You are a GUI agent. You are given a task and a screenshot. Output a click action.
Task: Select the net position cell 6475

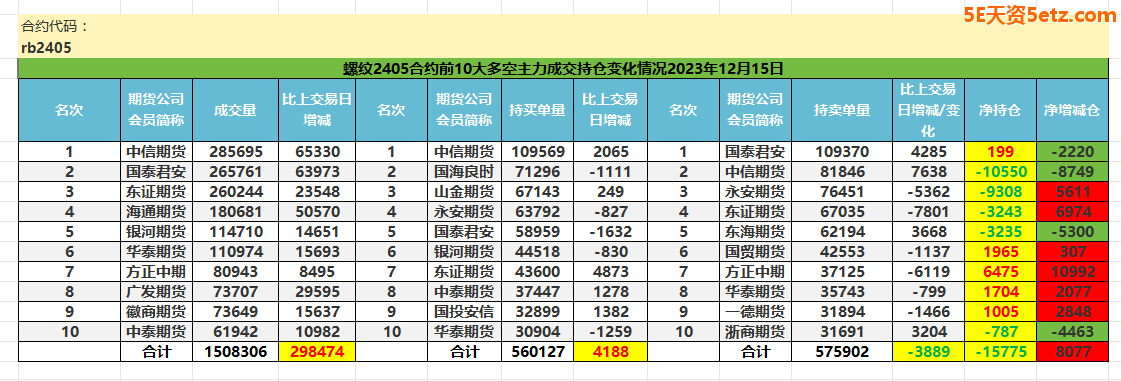(999, 272)
